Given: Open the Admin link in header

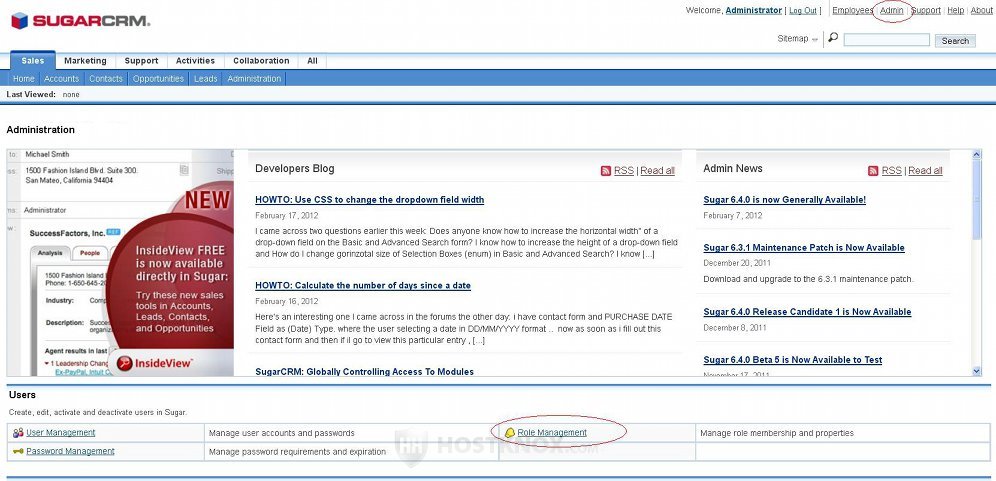Looking at the screenshot, I should pos(891,10).
